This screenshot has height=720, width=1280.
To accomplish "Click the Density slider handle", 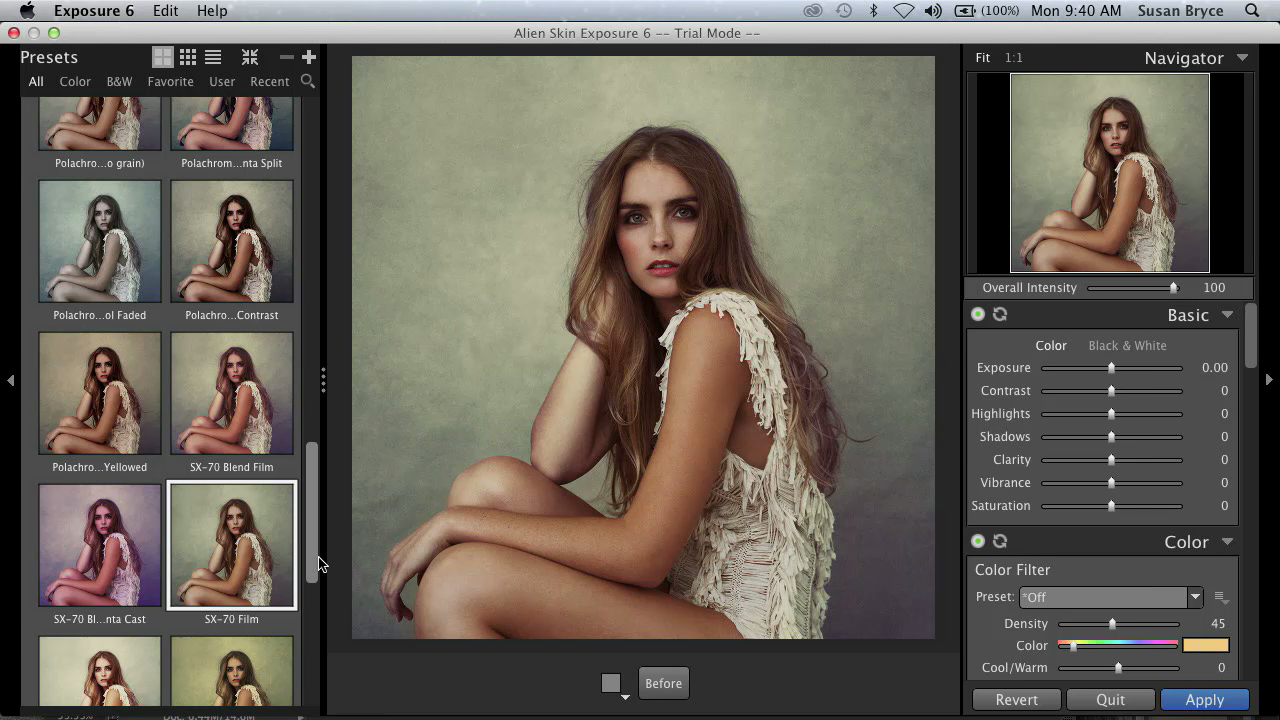I will (x=1112, y=624).
